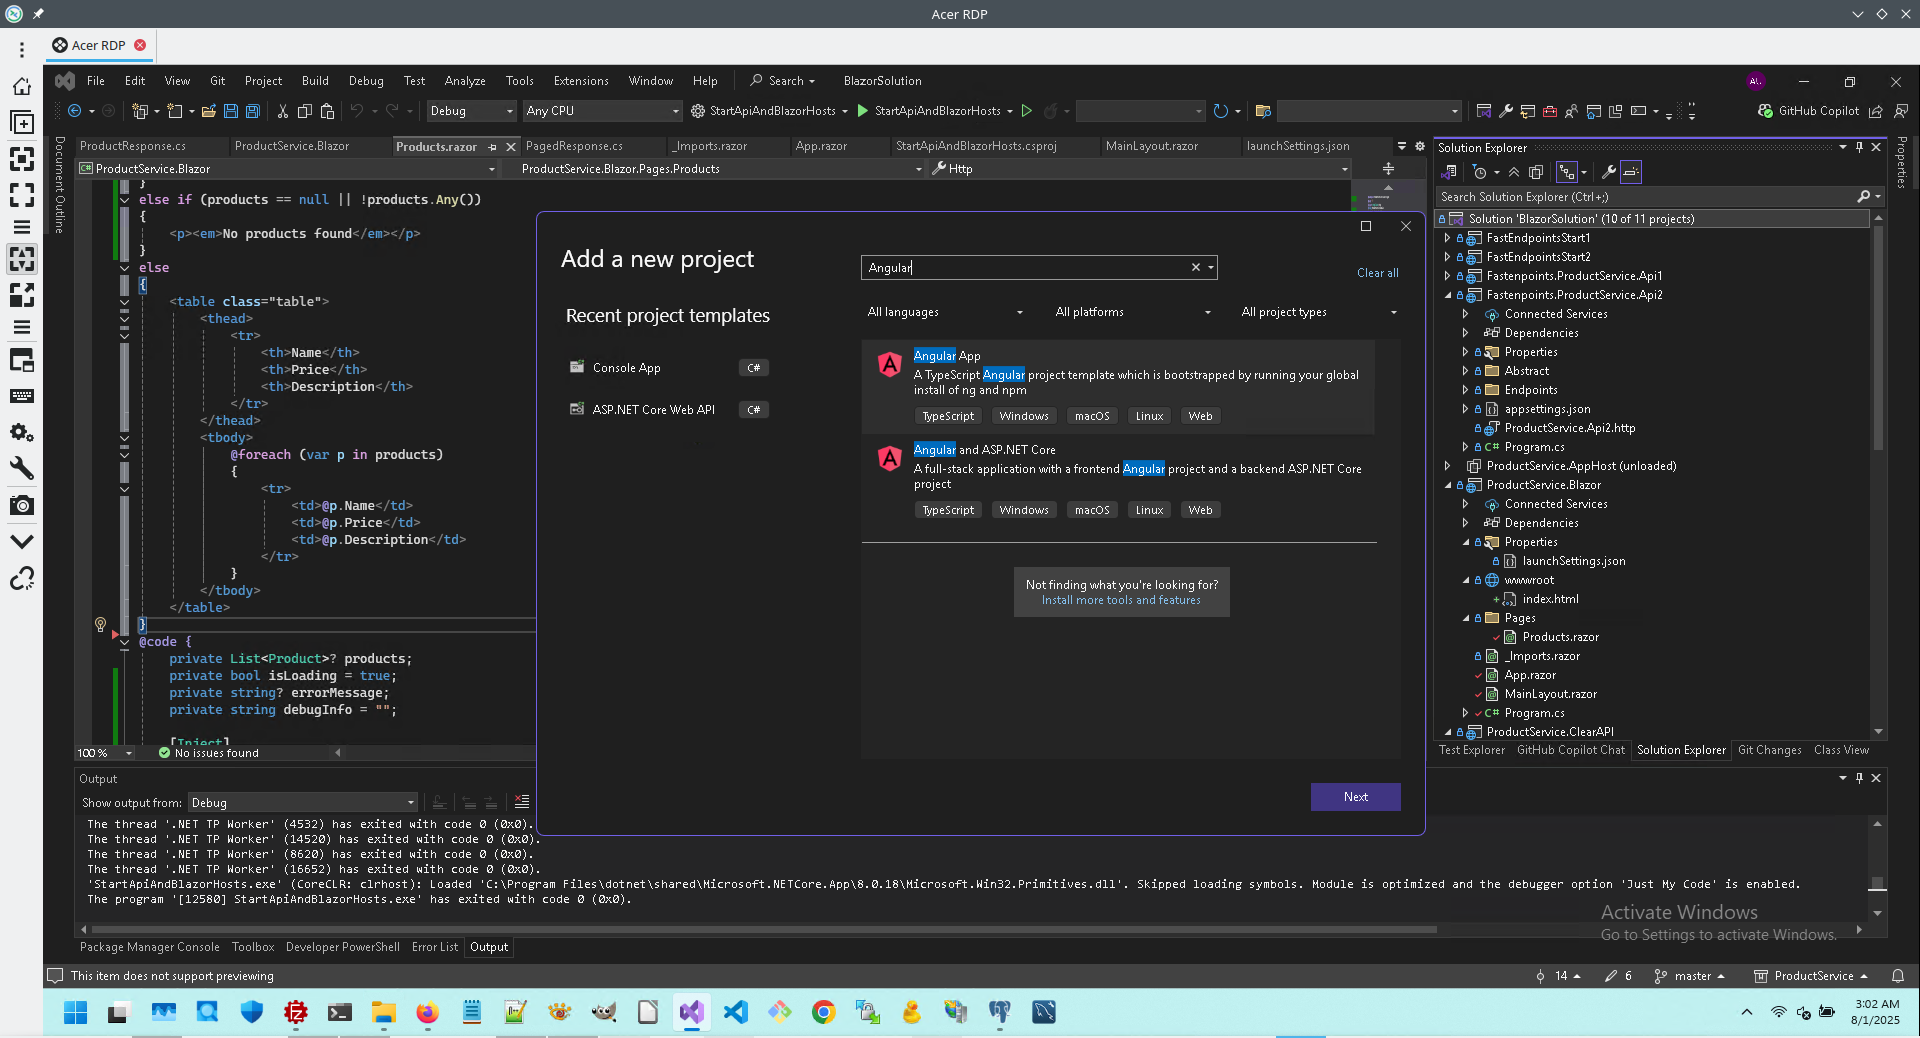Open the Build menu
This screenshot has width=1920, height=1038.
(x=315, y=81)
